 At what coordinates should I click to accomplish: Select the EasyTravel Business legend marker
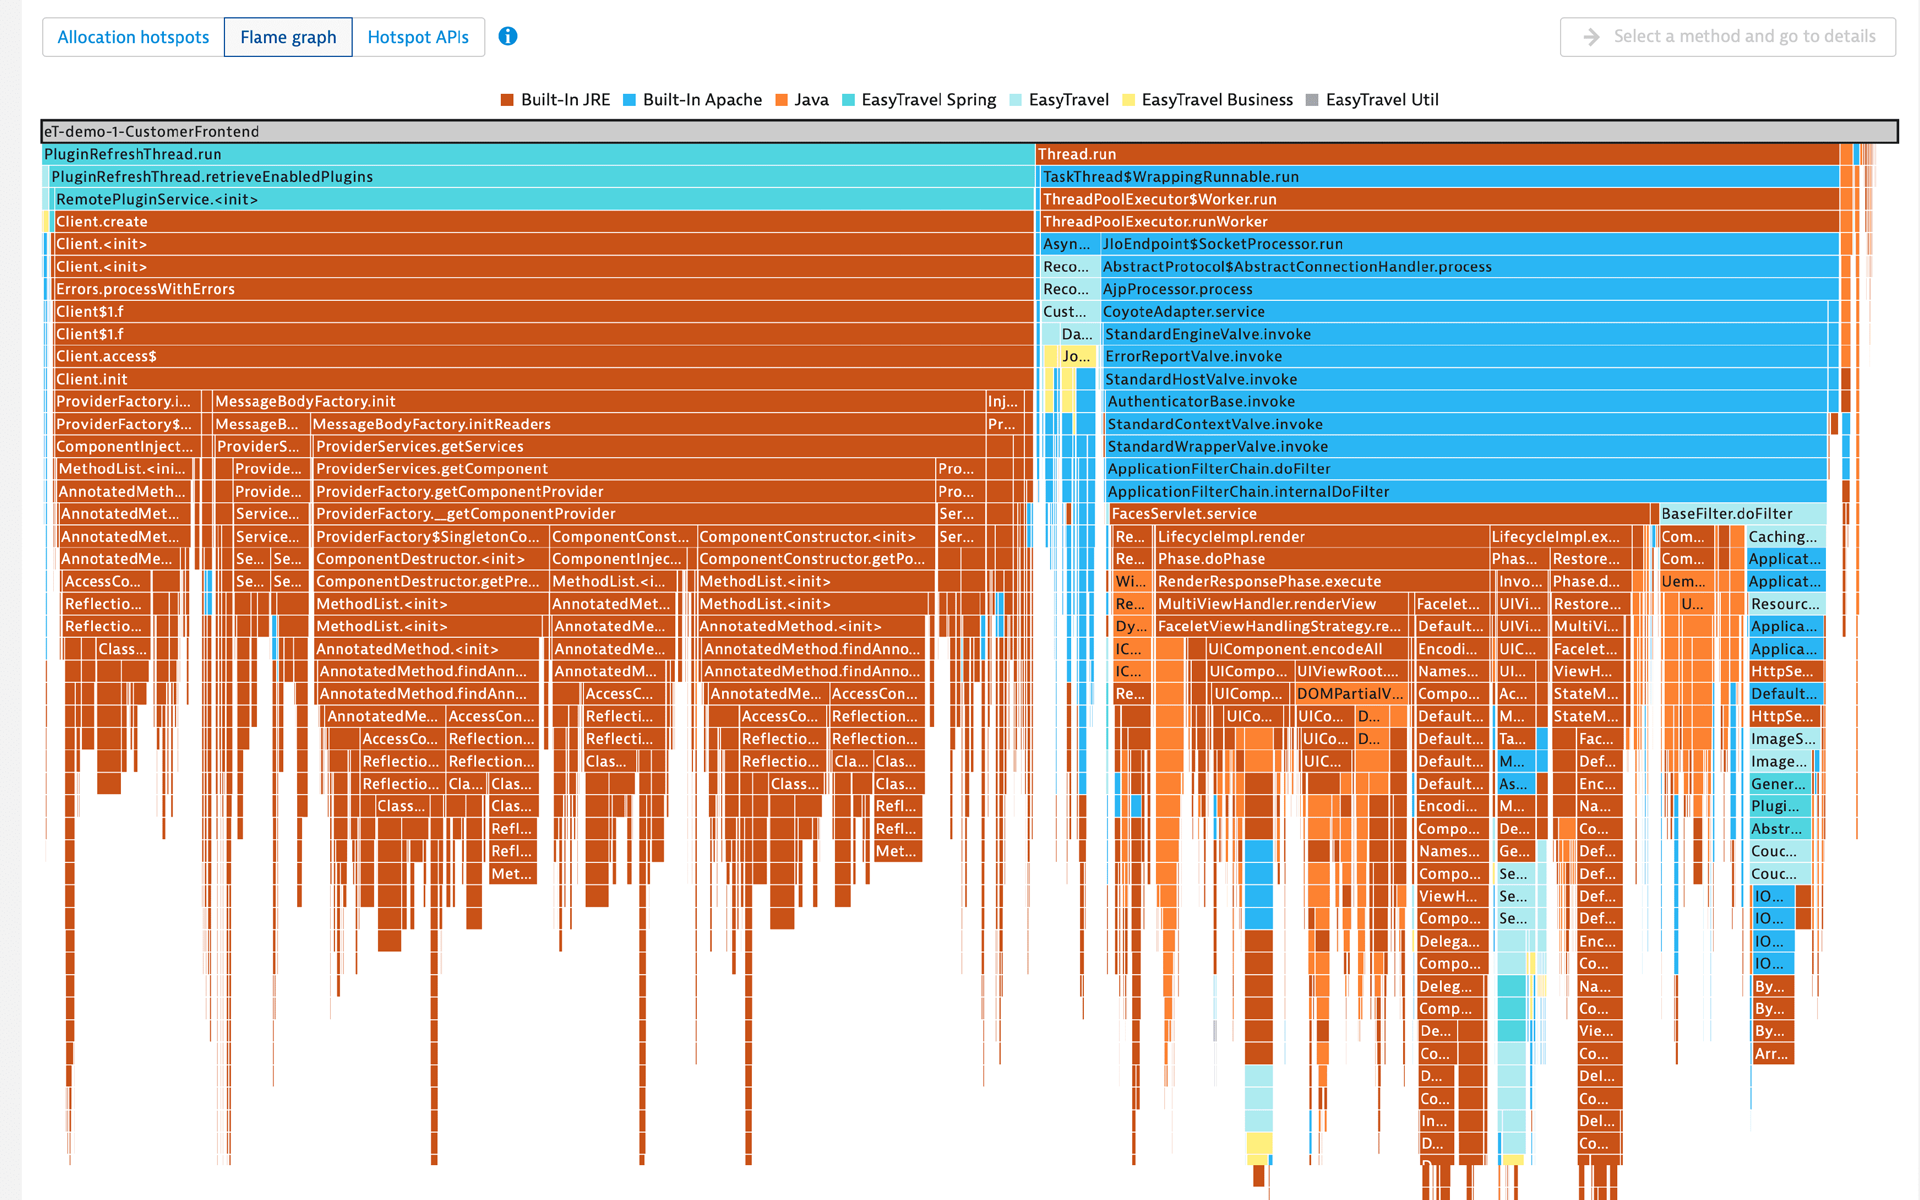1128,99
